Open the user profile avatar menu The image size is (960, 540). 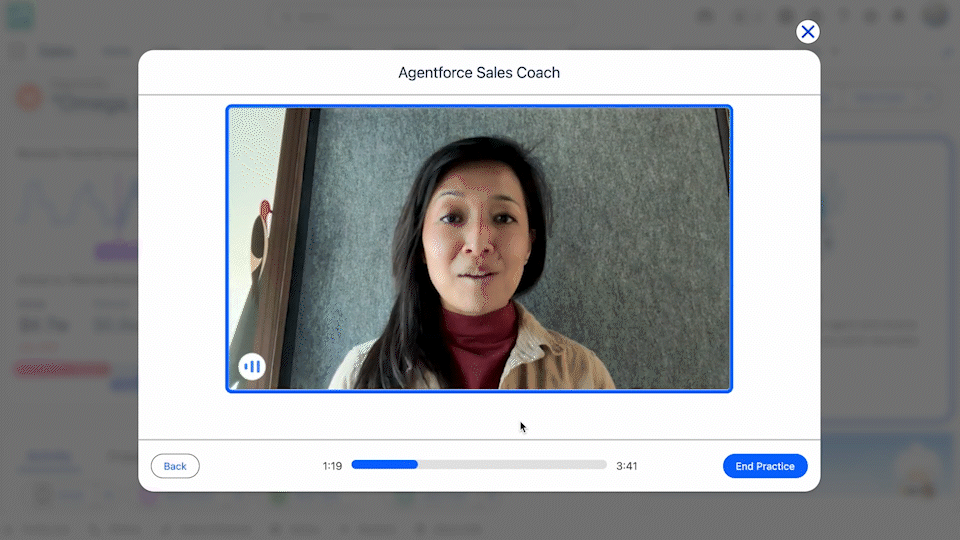click(x=935, y=16)
